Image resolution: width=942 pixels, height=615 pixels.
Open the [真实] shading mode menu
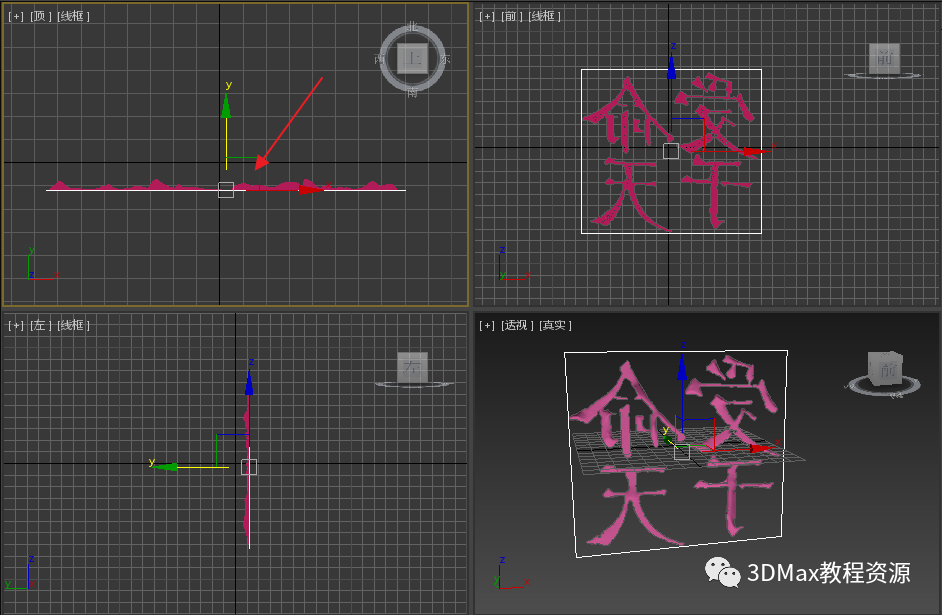point(555,326)
